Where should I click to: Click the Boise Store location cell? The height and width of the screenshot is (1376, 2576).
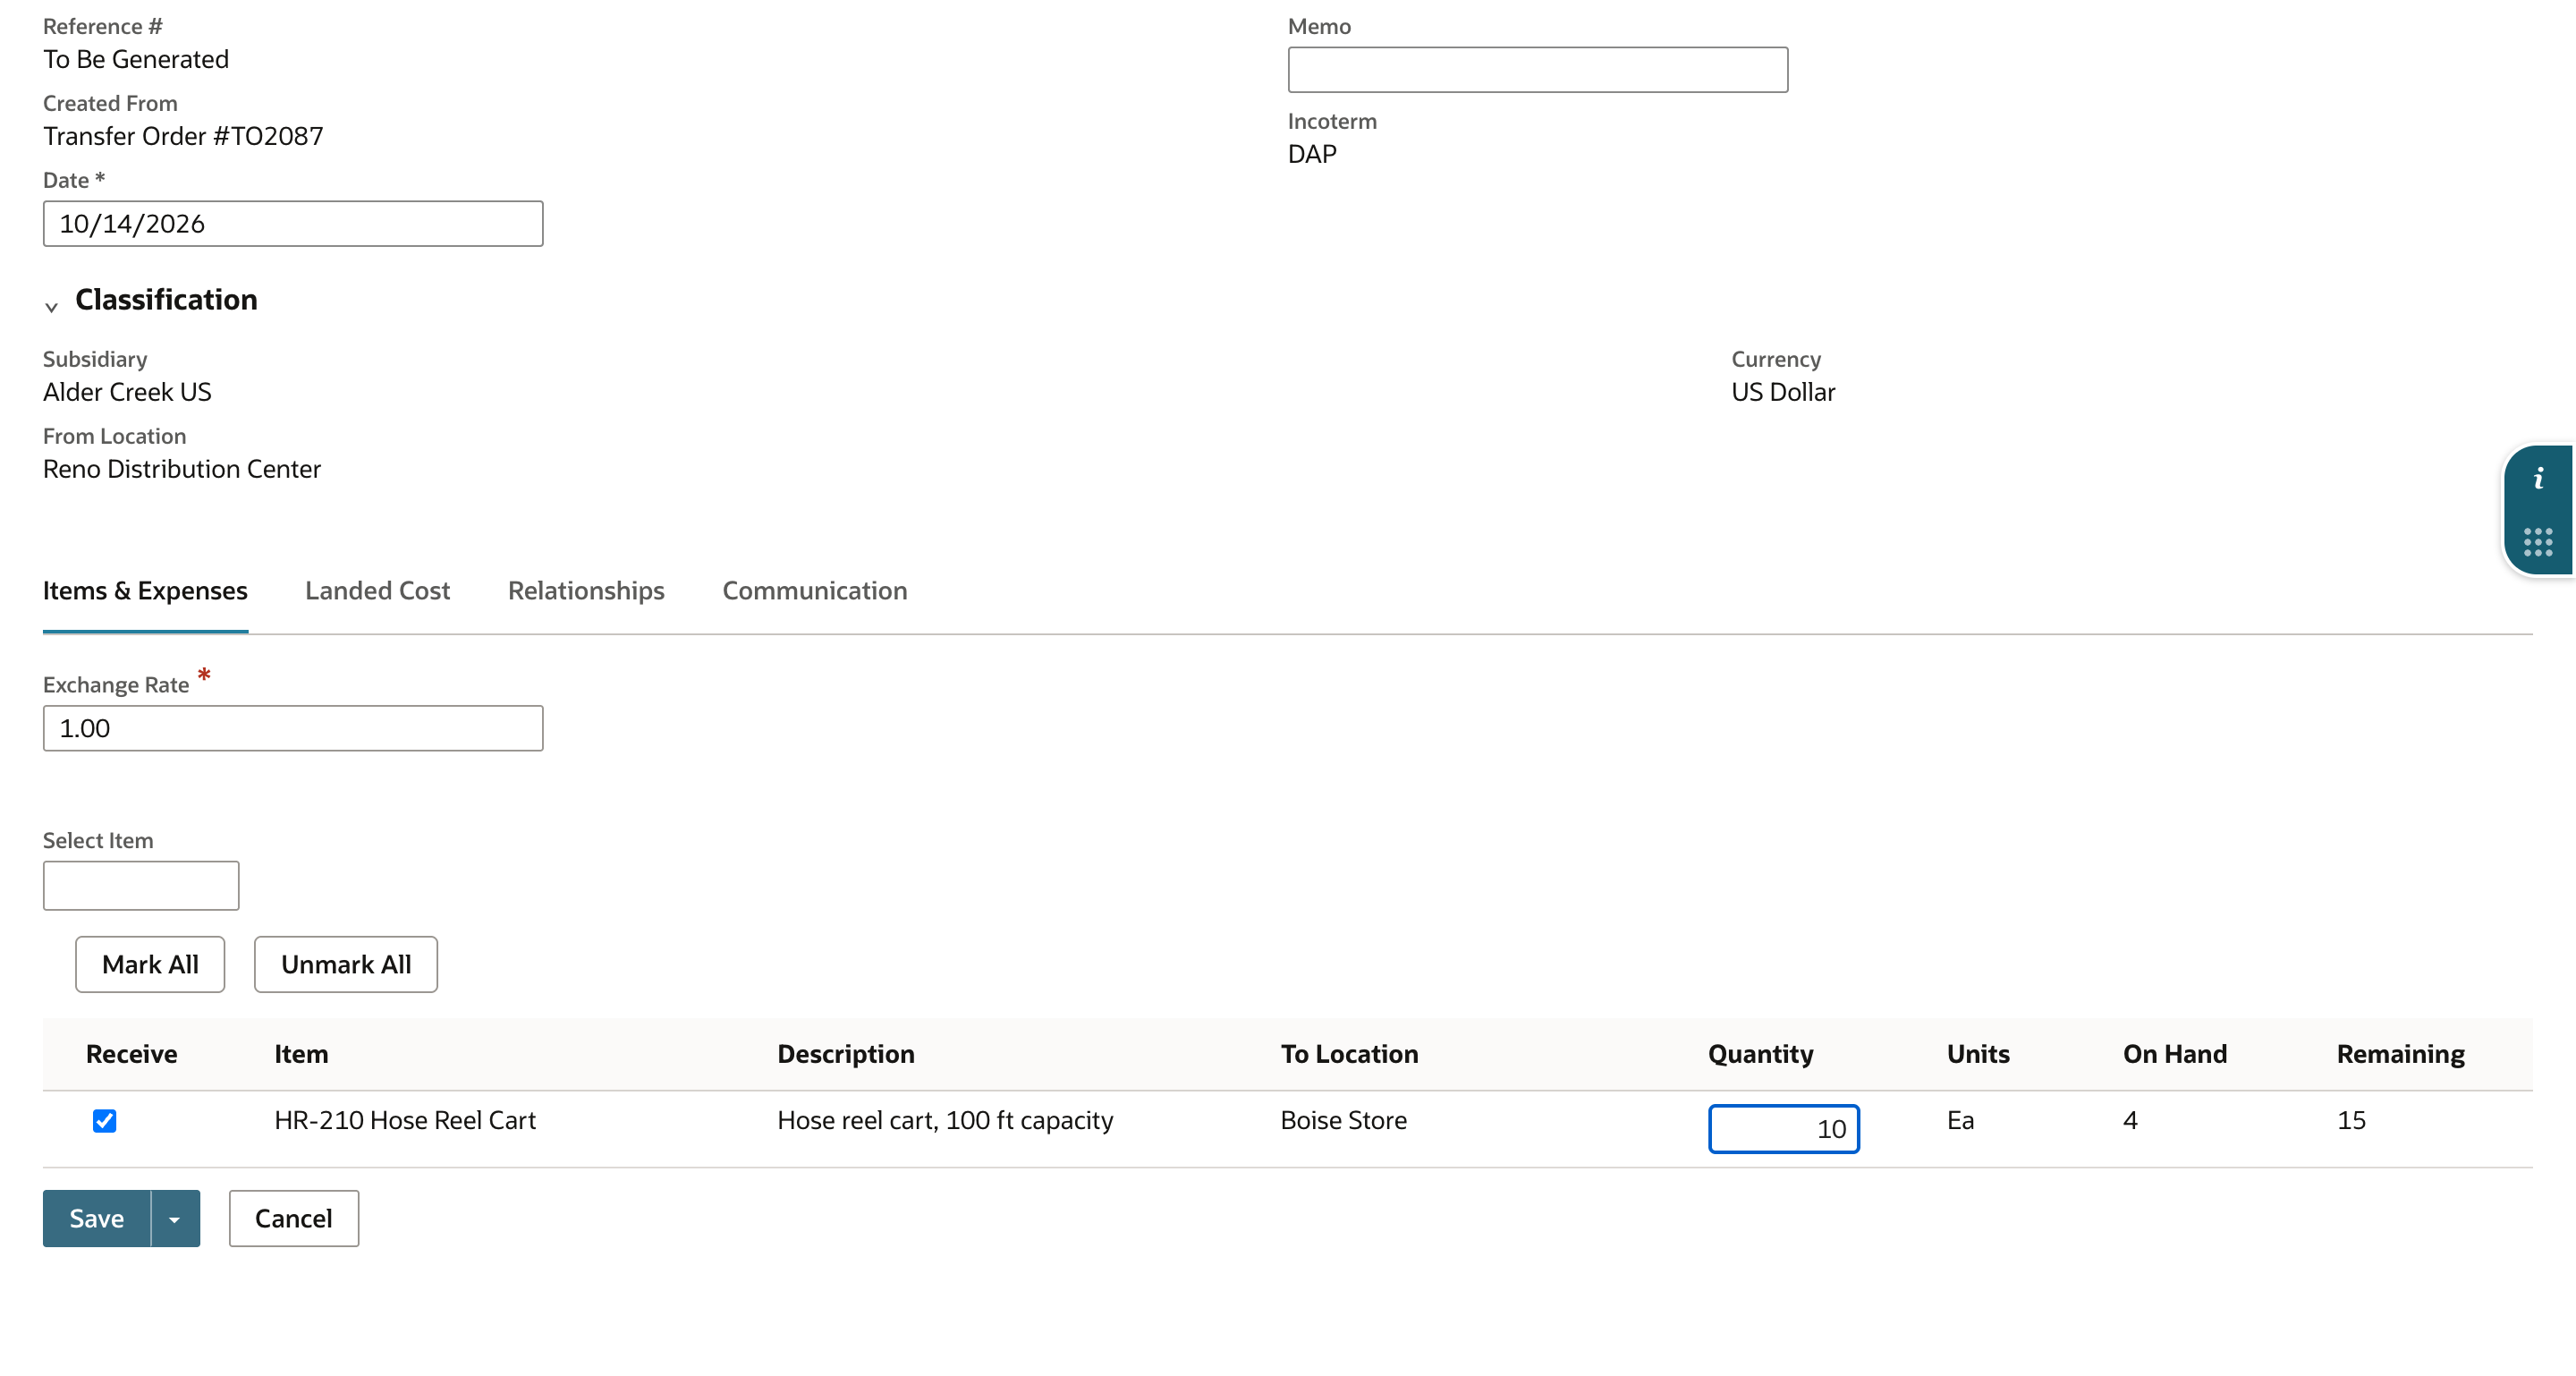[x=1344, y=1120]
